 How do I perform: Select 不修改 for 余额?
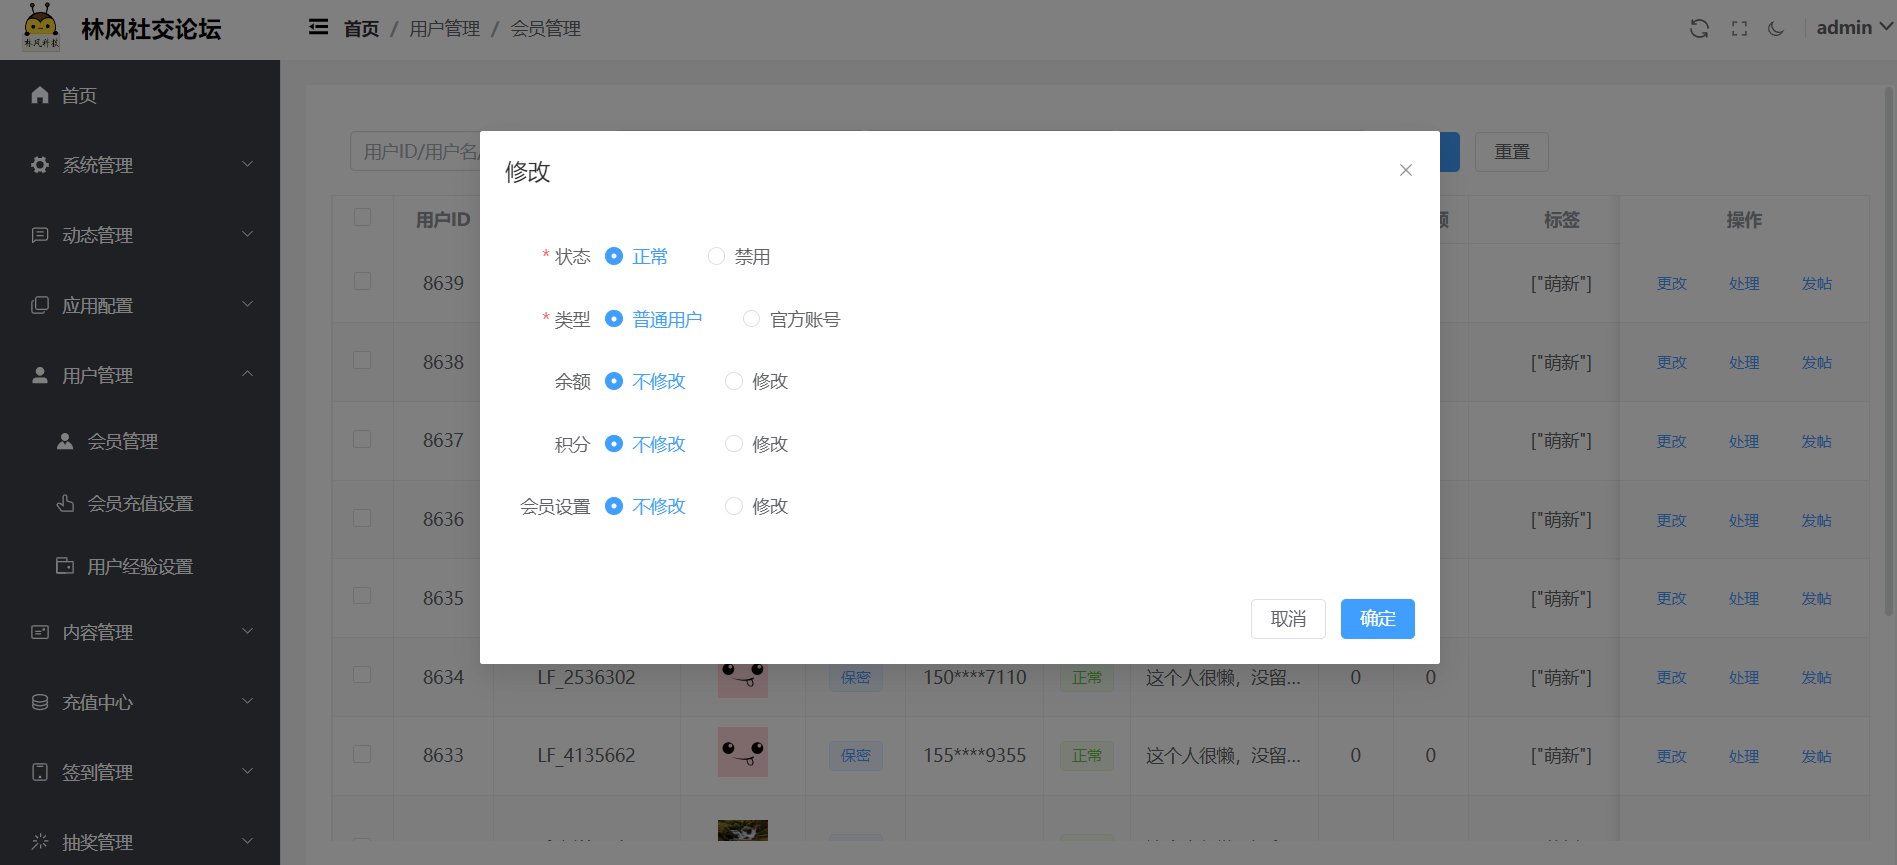[645, 381]
